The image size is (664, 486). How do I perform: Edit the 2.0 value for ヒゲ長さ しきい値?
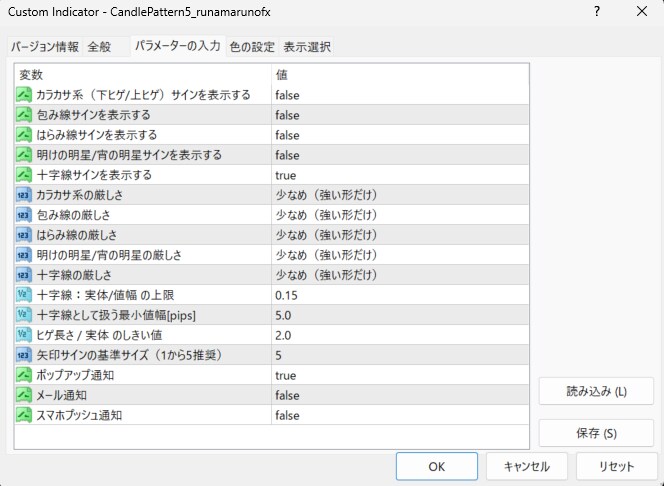click(x=400, y=335)
